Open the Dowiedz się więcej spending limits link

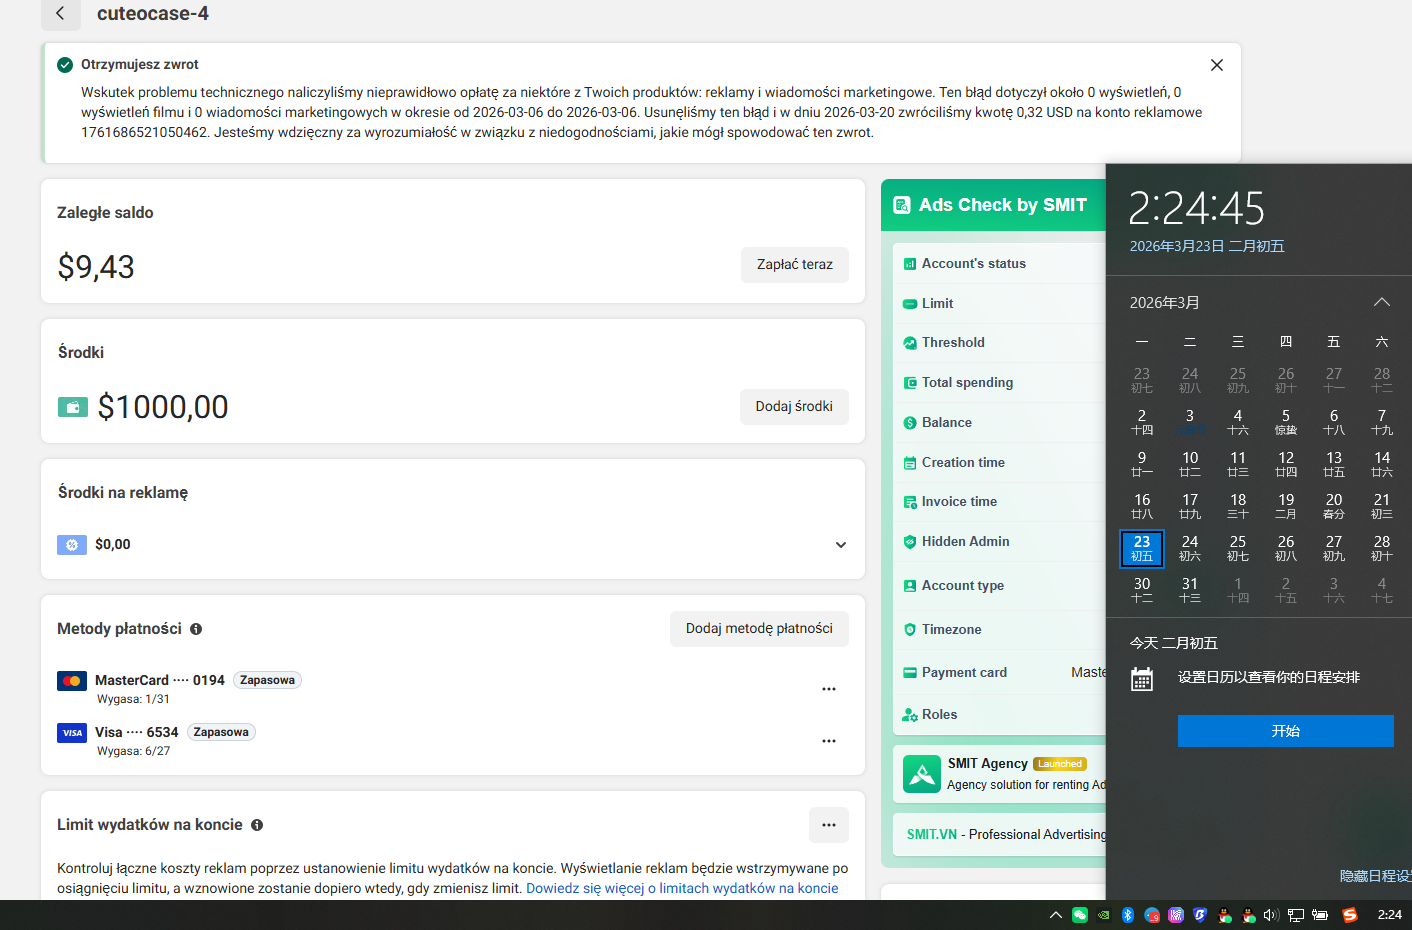(682, 888)
